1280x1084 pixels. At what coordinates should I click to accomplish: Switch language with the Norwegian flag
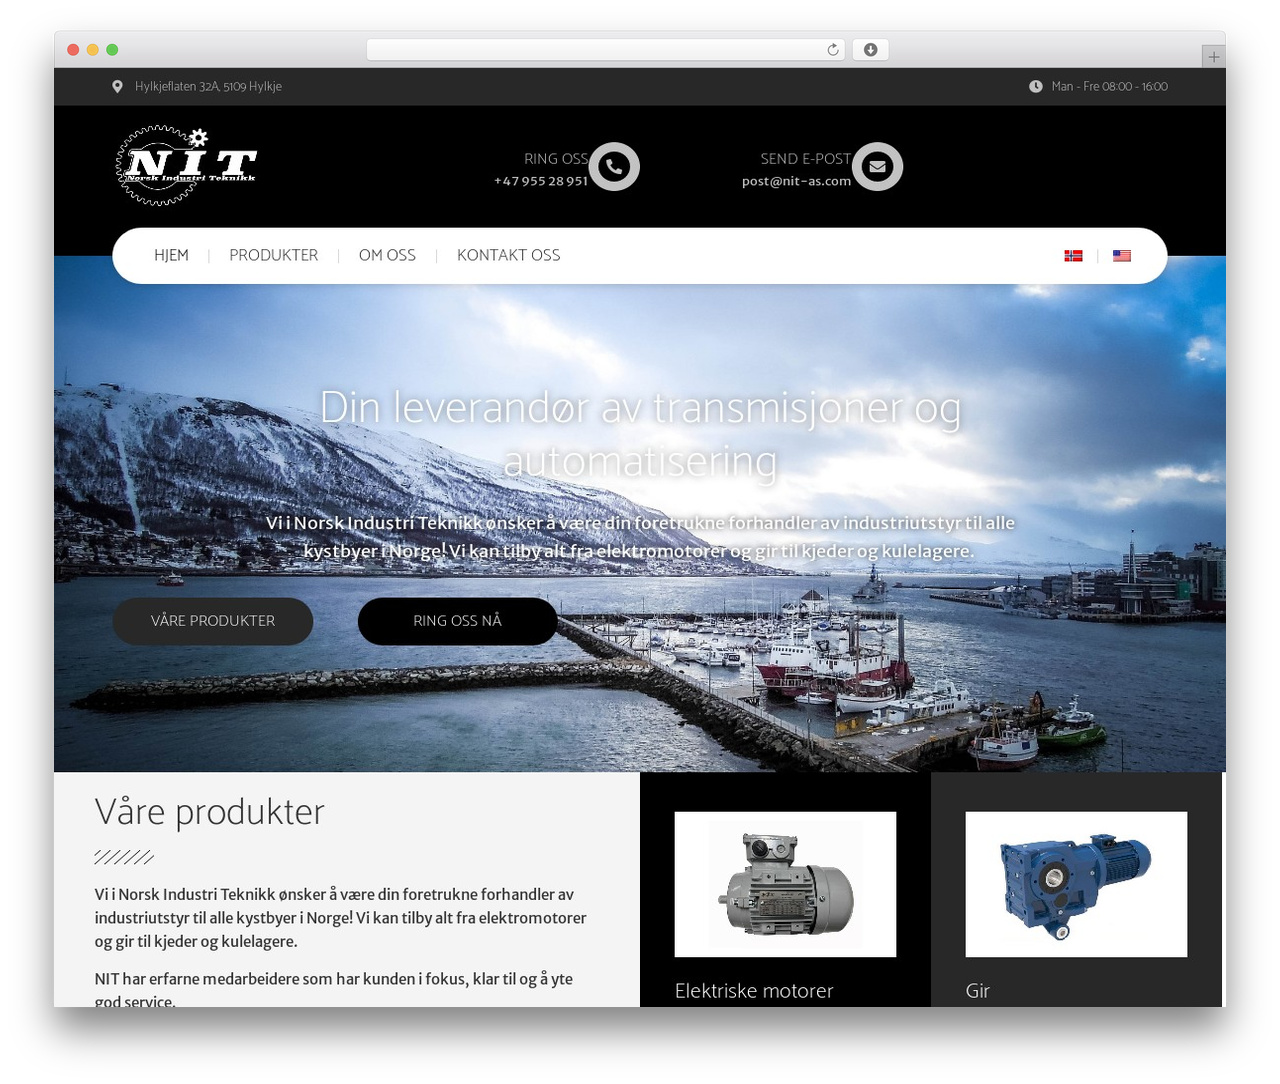(1073, 256)
